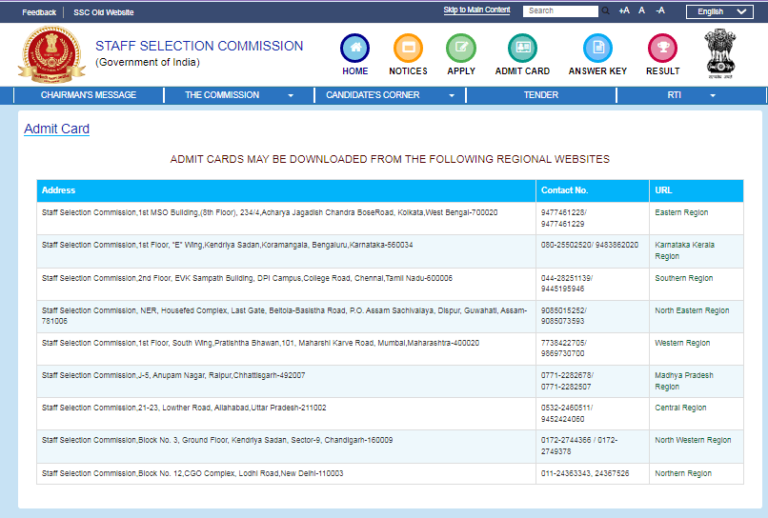Click the Home icon
The height and width of the screenshot is (518, 768).
click(x=355, y=48)
